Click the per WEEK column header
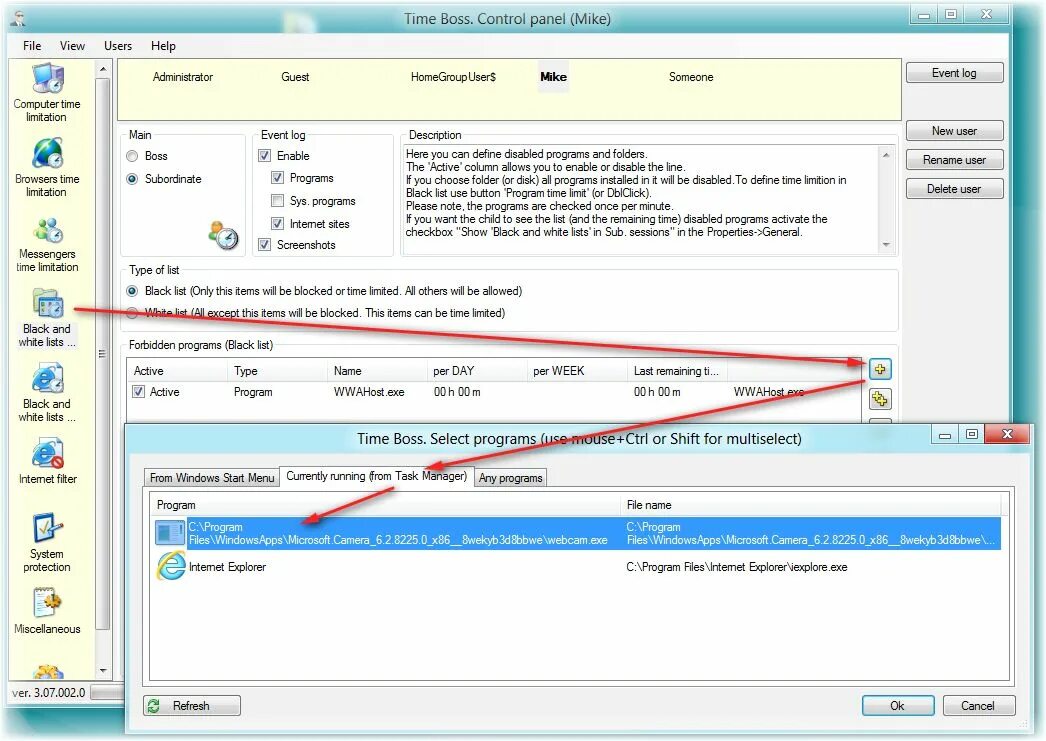Image resolution: width=1046 pixels, height=741 pixels. pyautogui.click(x=577, y=371)
